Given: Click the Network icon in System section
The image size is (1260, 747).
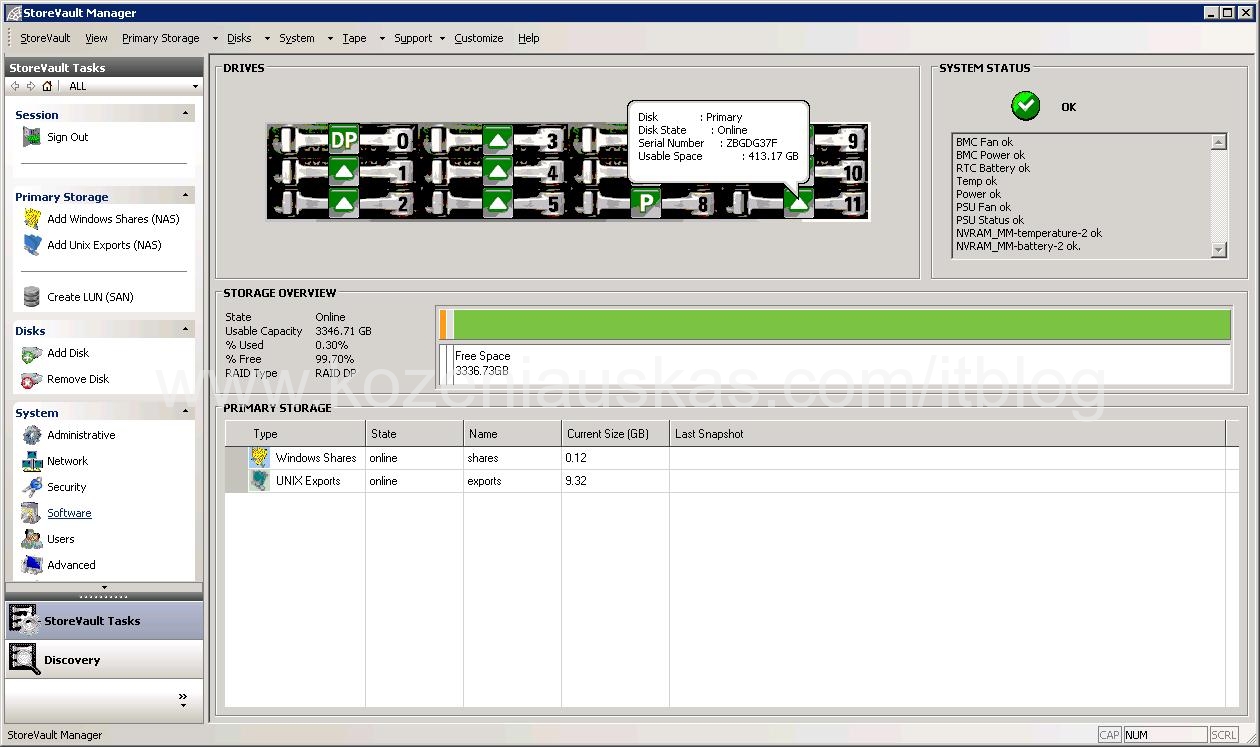Looking at the screenshot, I should coord(32,461).
